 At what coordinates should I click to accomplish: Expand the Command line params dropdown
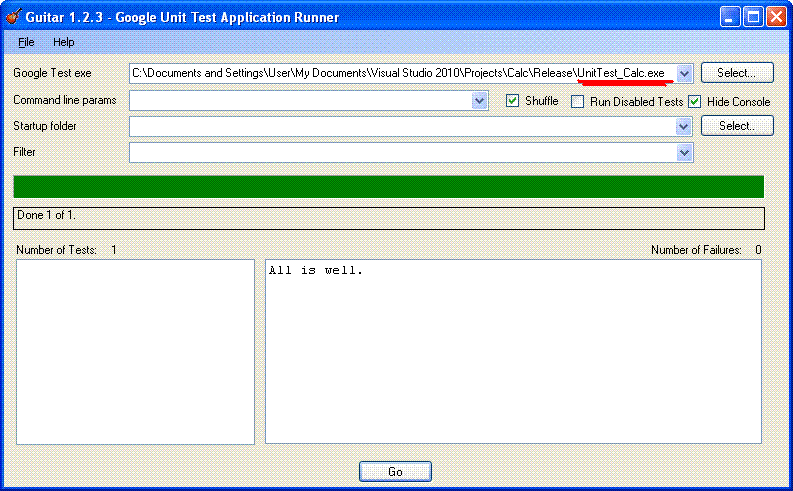(479, 101)
